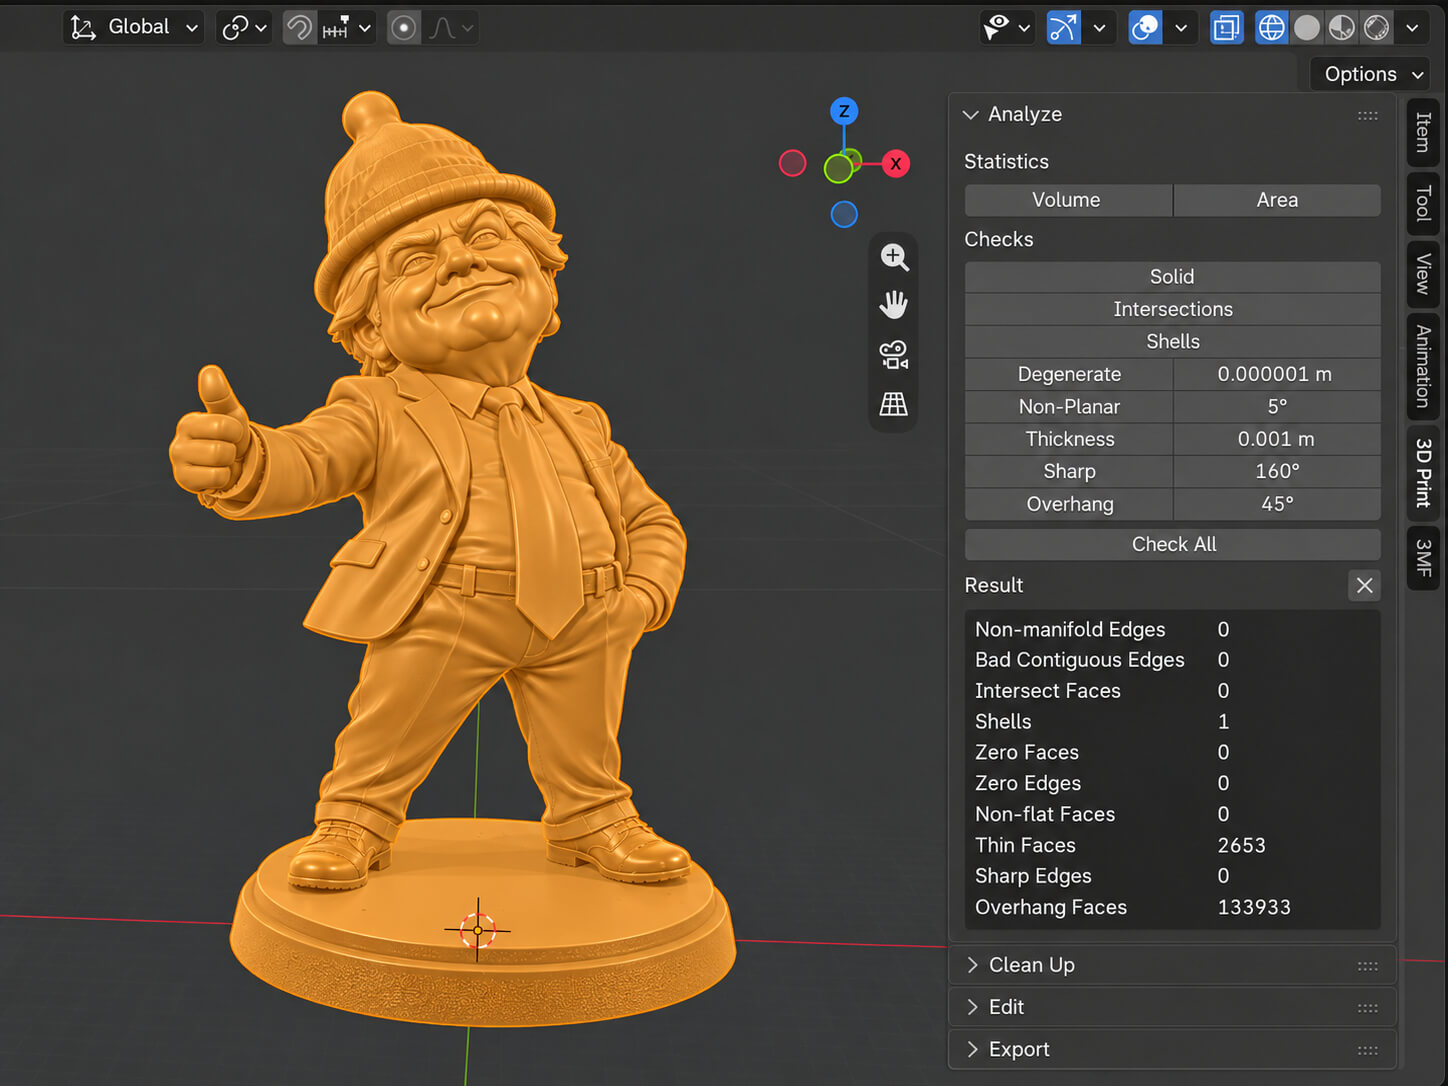Click the Volume statistics button
The width and height of the screenshot is (1448, 1086).
1068,200
